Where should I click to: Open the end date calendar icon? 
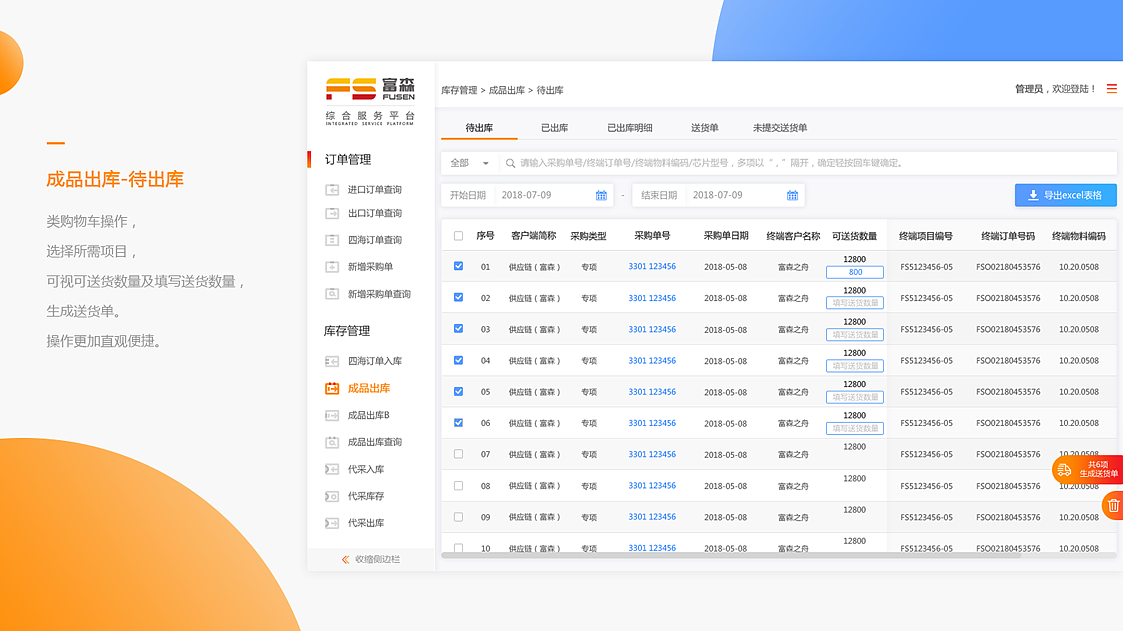[x=792, y=195]
